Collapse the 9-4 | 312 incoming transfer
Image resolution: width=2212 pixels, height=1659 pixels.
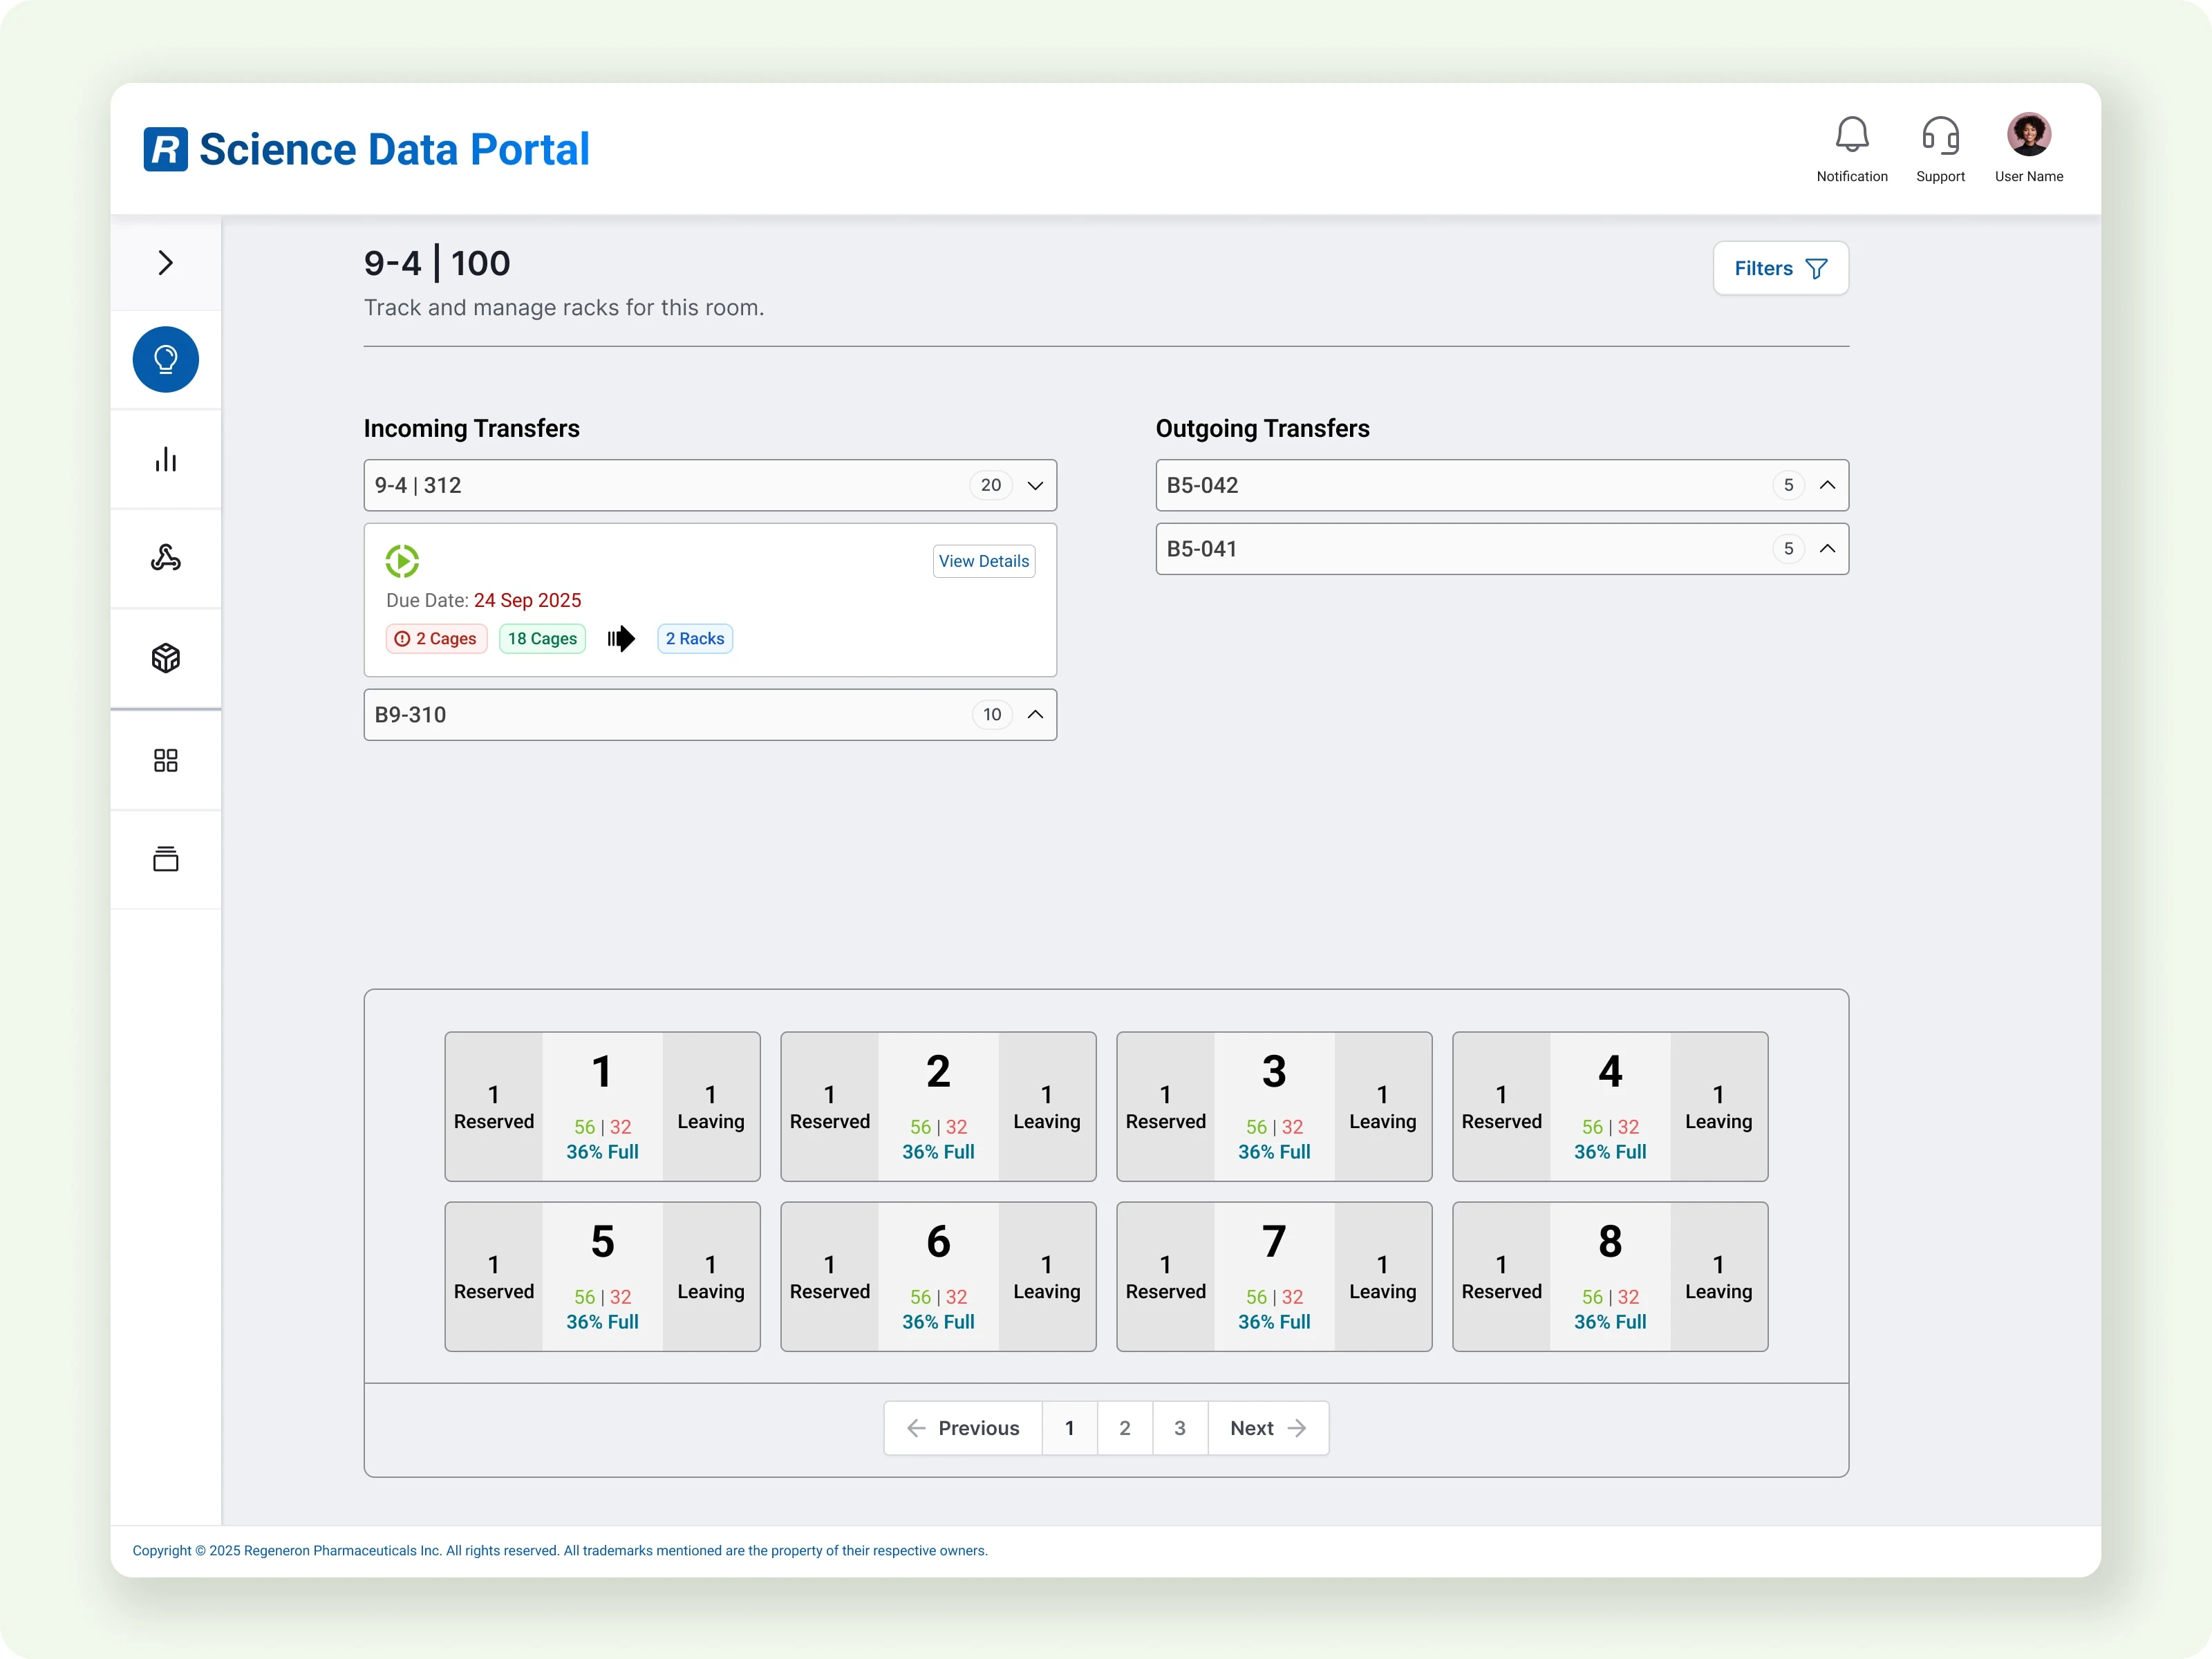[1035, 485]
